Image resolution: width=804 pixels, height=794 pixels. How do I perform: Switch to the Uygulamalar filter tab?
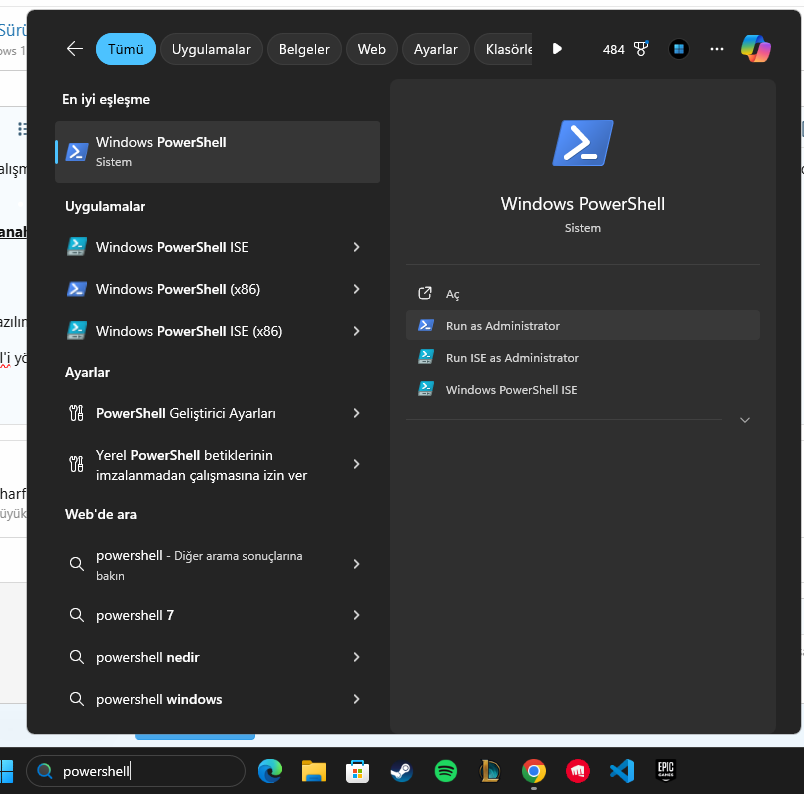pos(211,49)
